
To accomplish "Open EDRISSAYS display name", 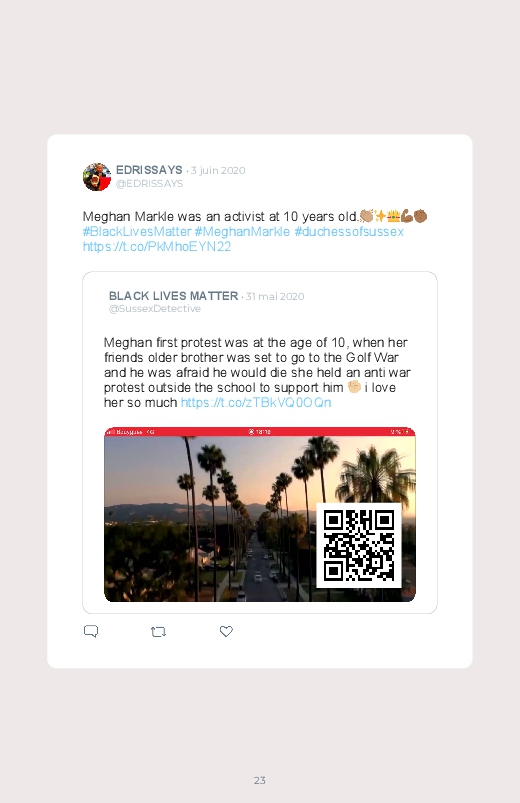I will click(149, 170).
